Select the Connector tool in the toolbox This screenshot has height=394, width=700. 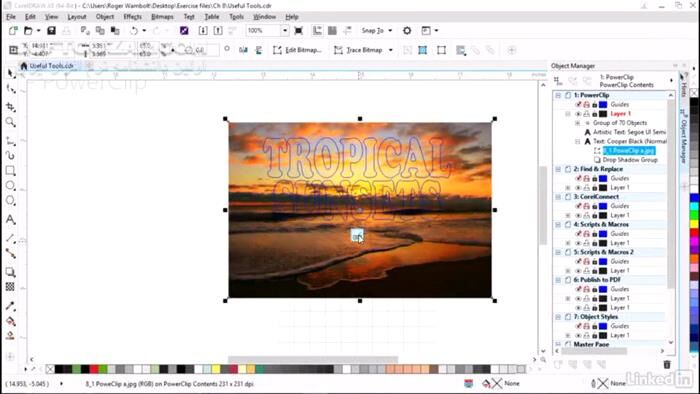(11, 253)
